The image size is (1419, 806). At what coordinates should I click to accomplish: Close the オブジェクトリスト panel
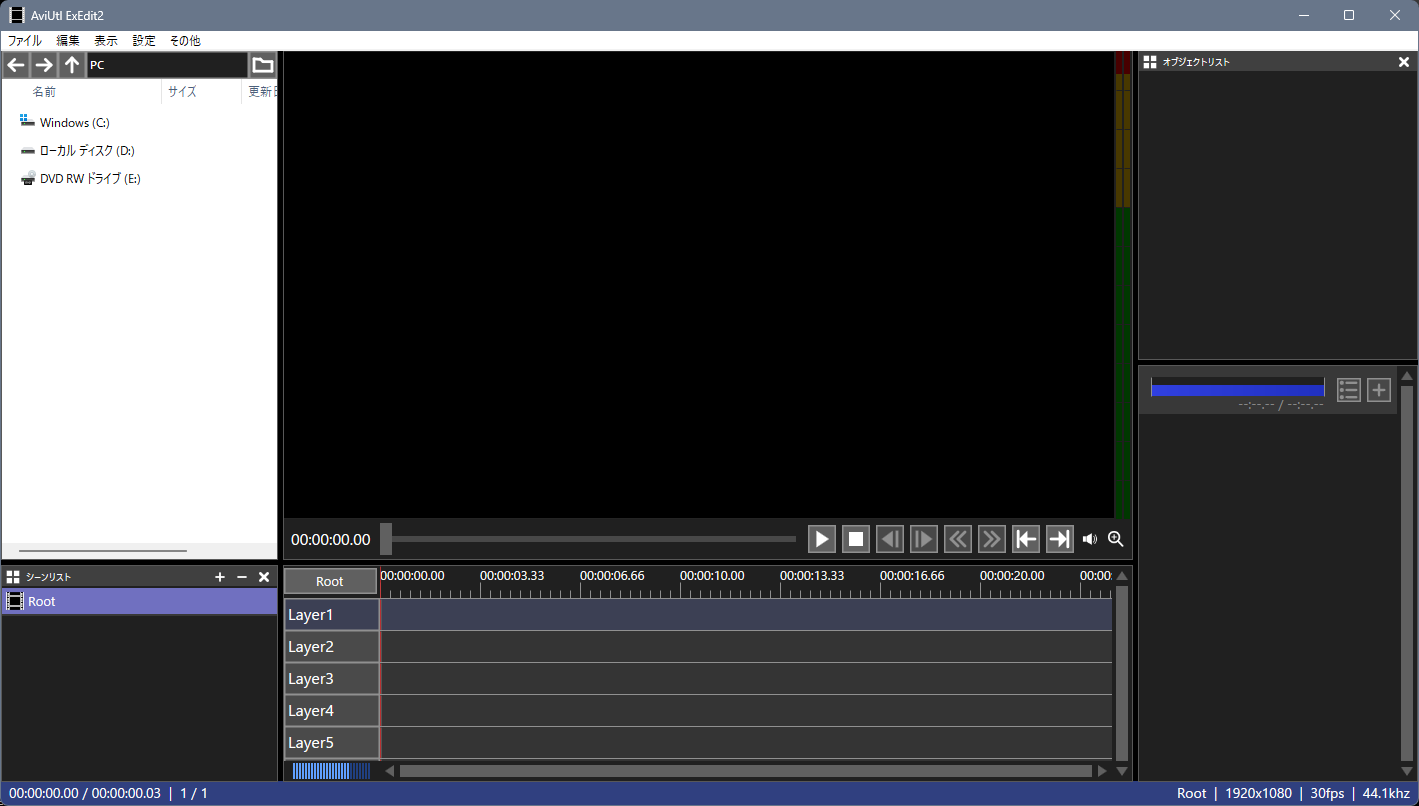coord(1403,62)
